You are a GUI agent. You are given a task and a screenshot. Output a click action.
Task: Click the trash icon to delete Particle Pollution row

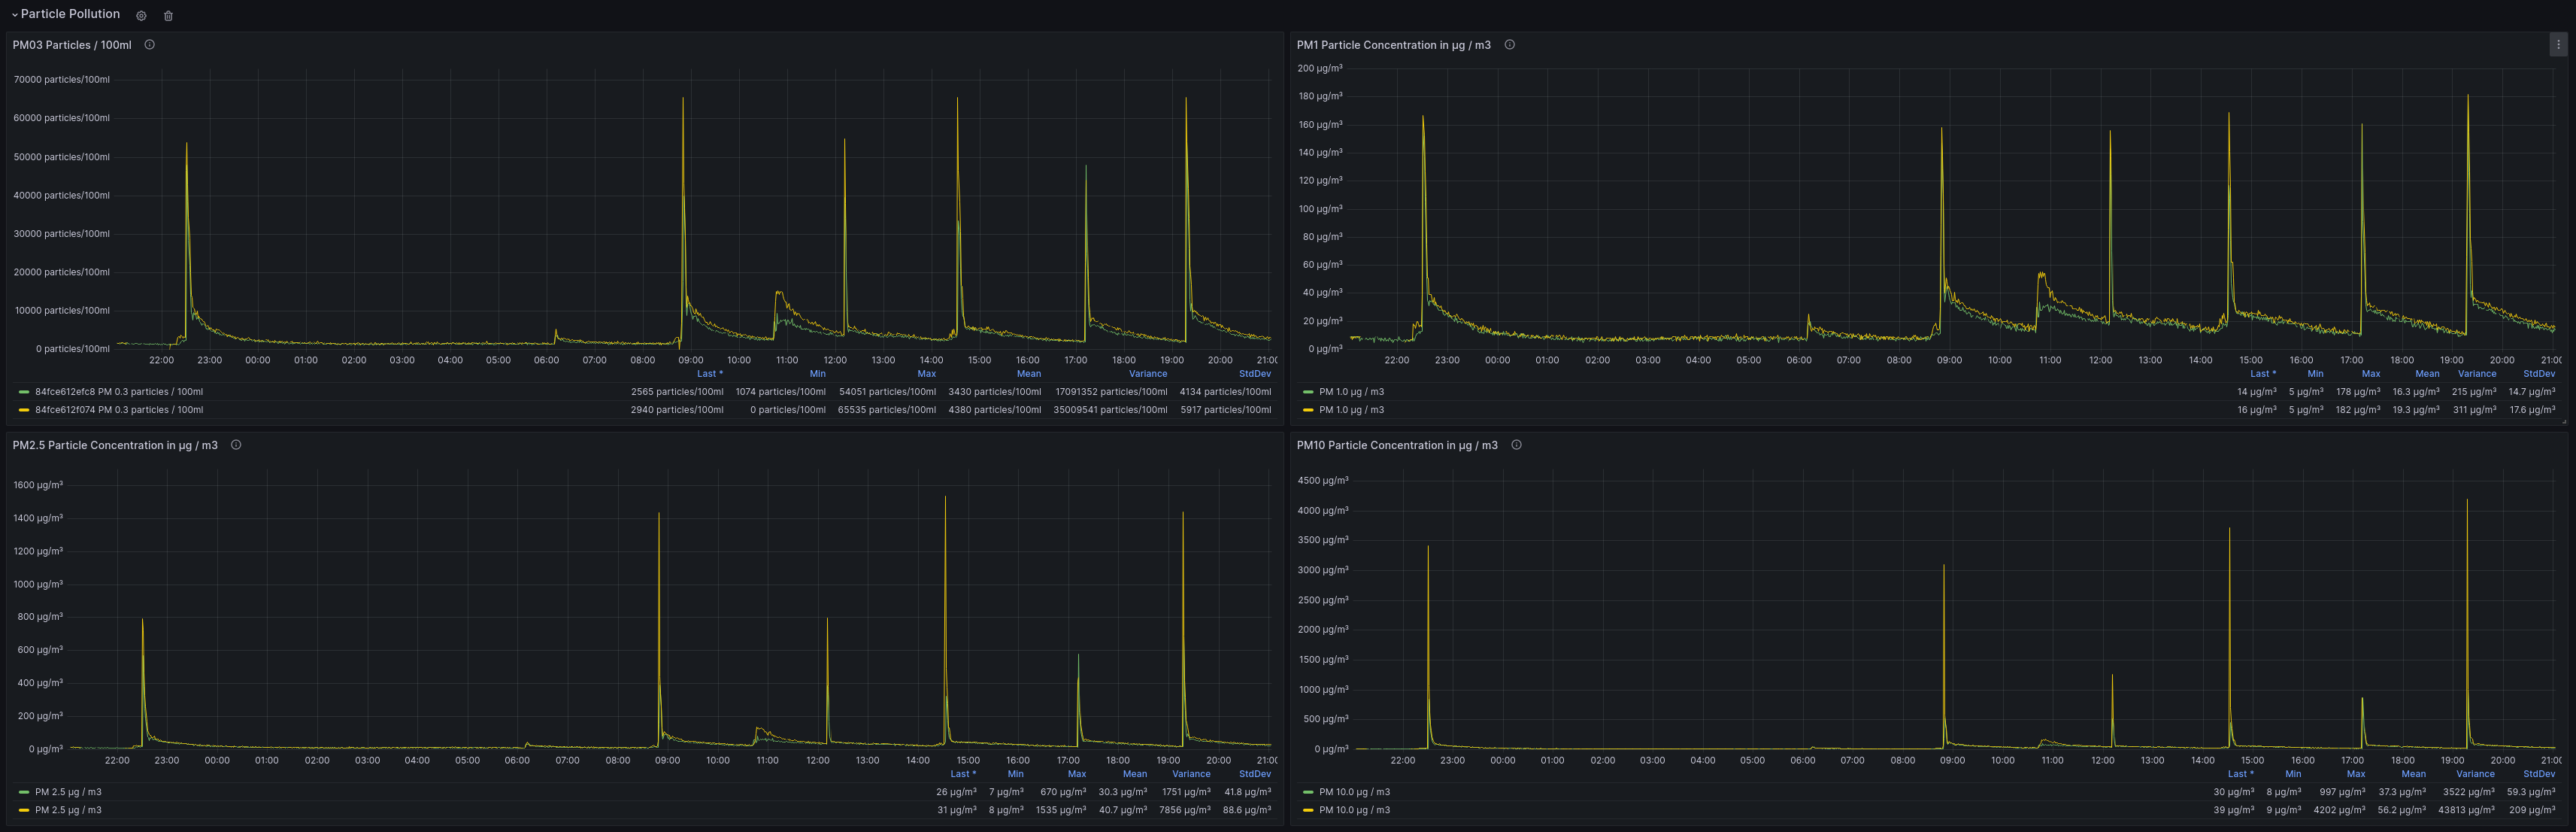tap(168, 15)
